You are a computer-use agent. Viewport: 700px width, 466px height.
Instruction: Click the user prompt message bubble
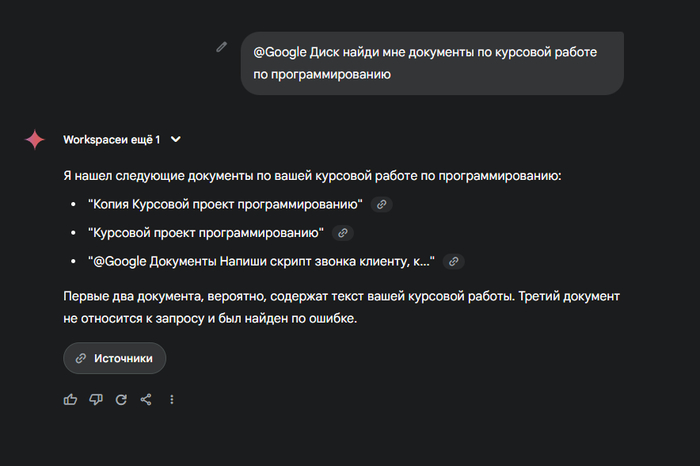pyautogui.click(x=432, y=62)
